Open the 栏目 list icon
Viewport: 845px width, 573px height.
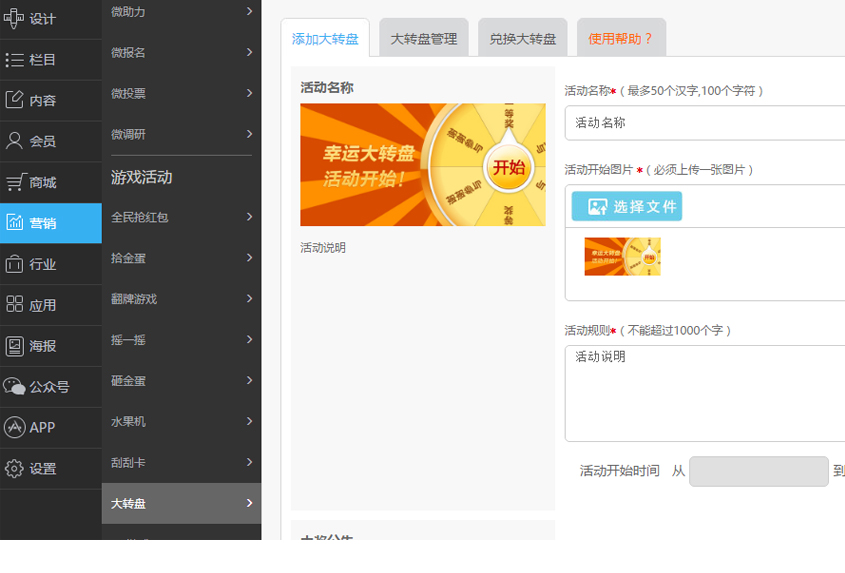point(14,60)
